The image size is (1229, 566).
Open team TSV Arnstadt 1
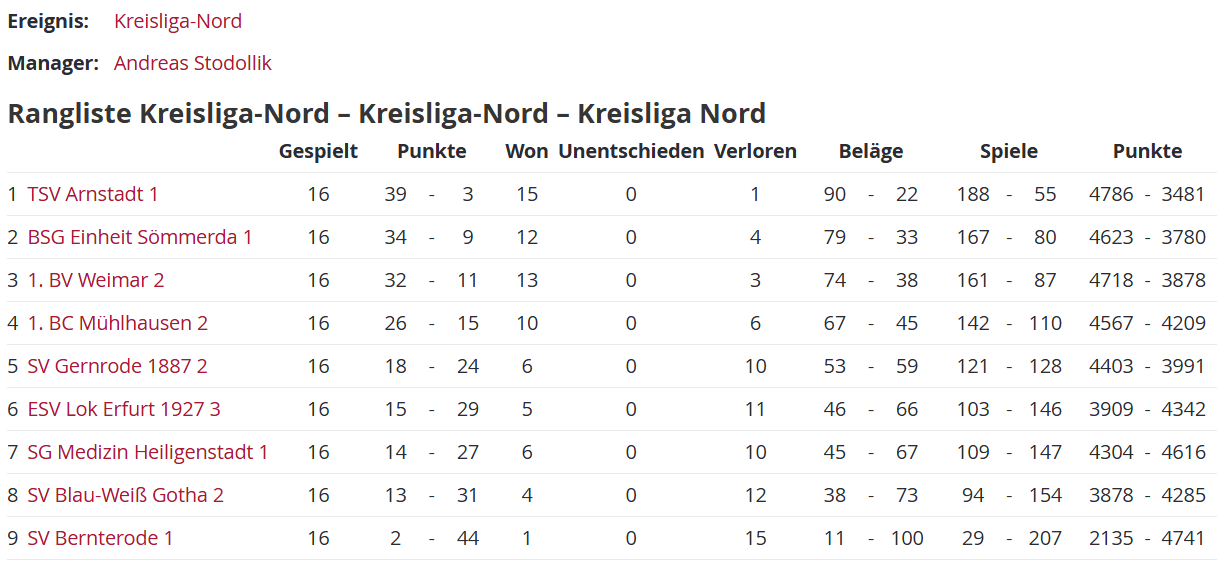[93, 194]
